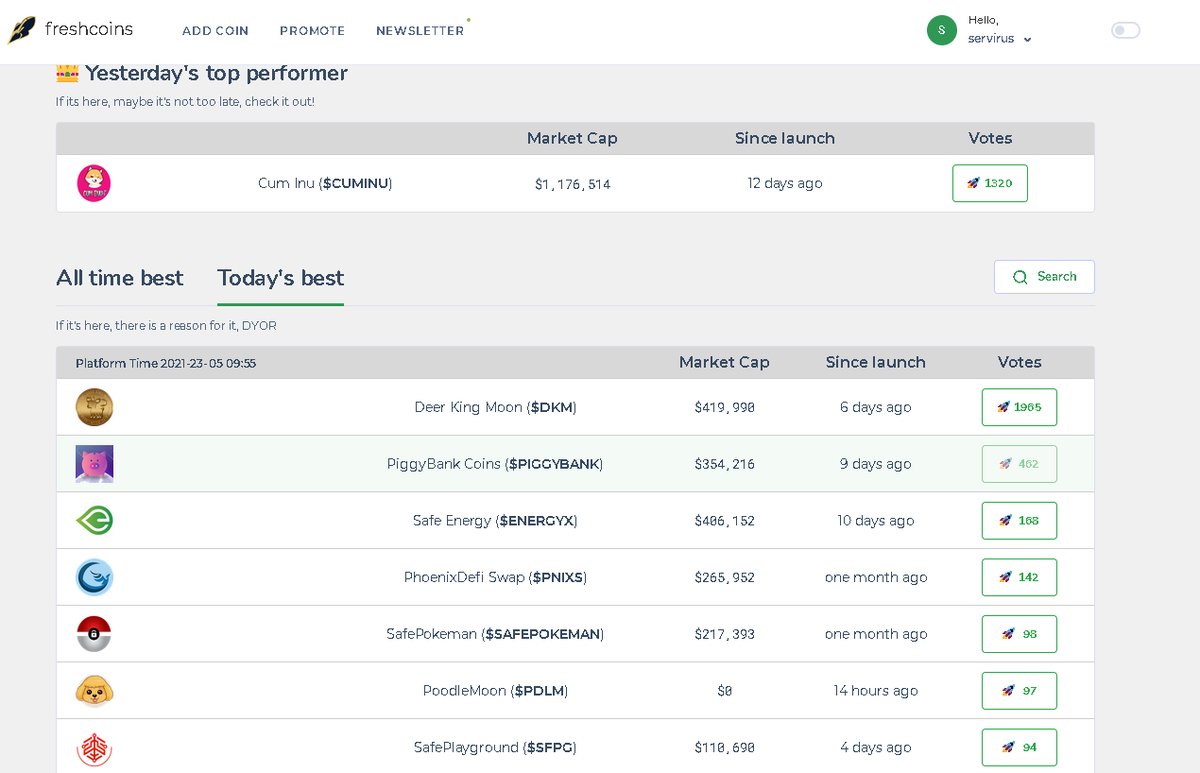The width and height of the screenshot is (1200, 773).
Task: Click the Safe Energy green logo
Action: pos(94,520)
